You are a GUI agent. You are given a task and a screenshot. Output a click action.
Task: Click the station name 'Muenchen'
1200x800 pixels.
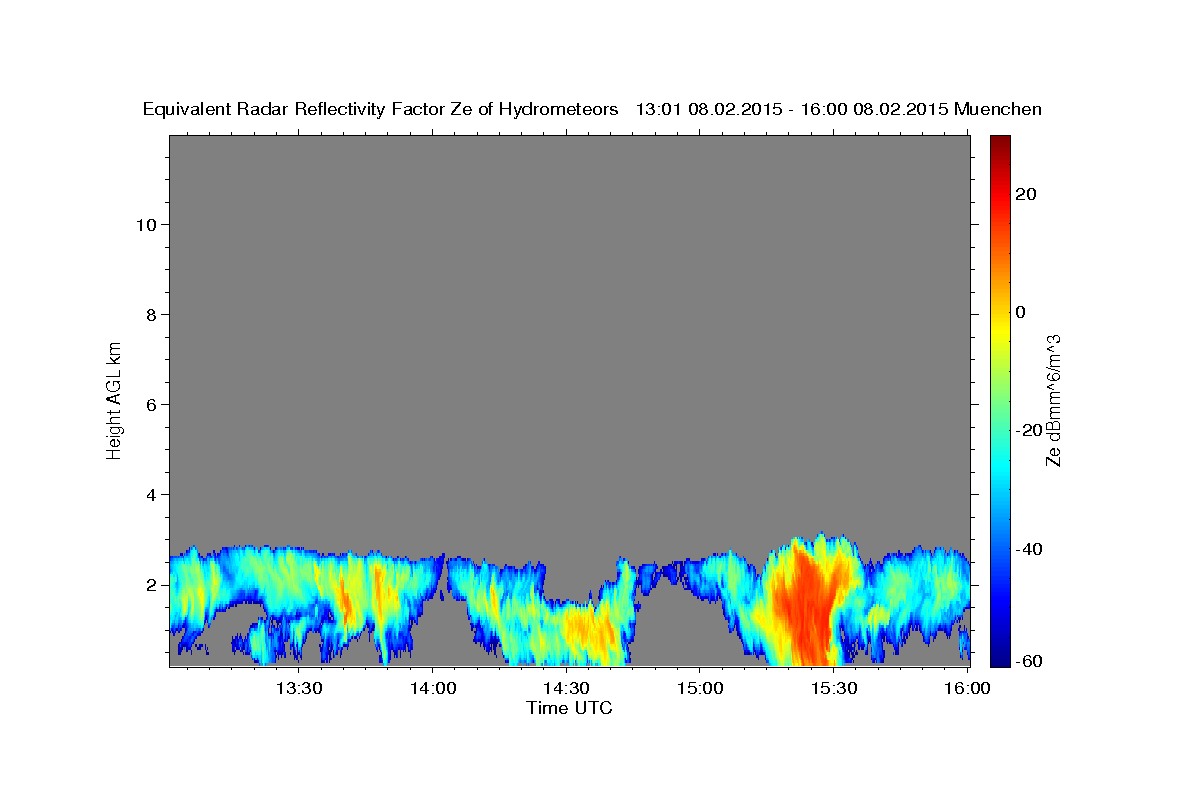(999, 110)
